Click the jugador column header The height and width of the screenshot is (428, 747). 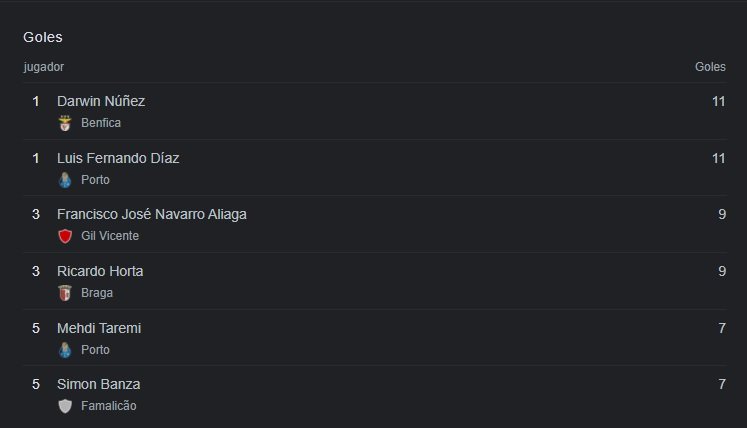(44, 67)
